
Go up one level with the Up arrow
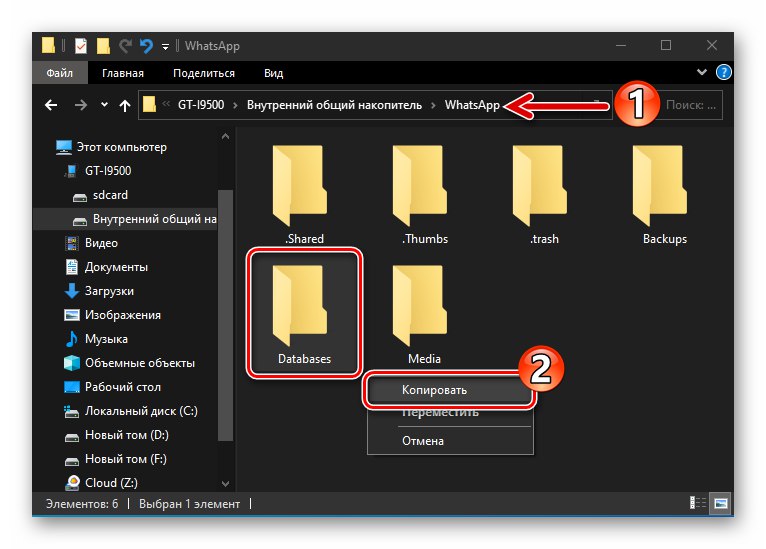click(125, 106)
